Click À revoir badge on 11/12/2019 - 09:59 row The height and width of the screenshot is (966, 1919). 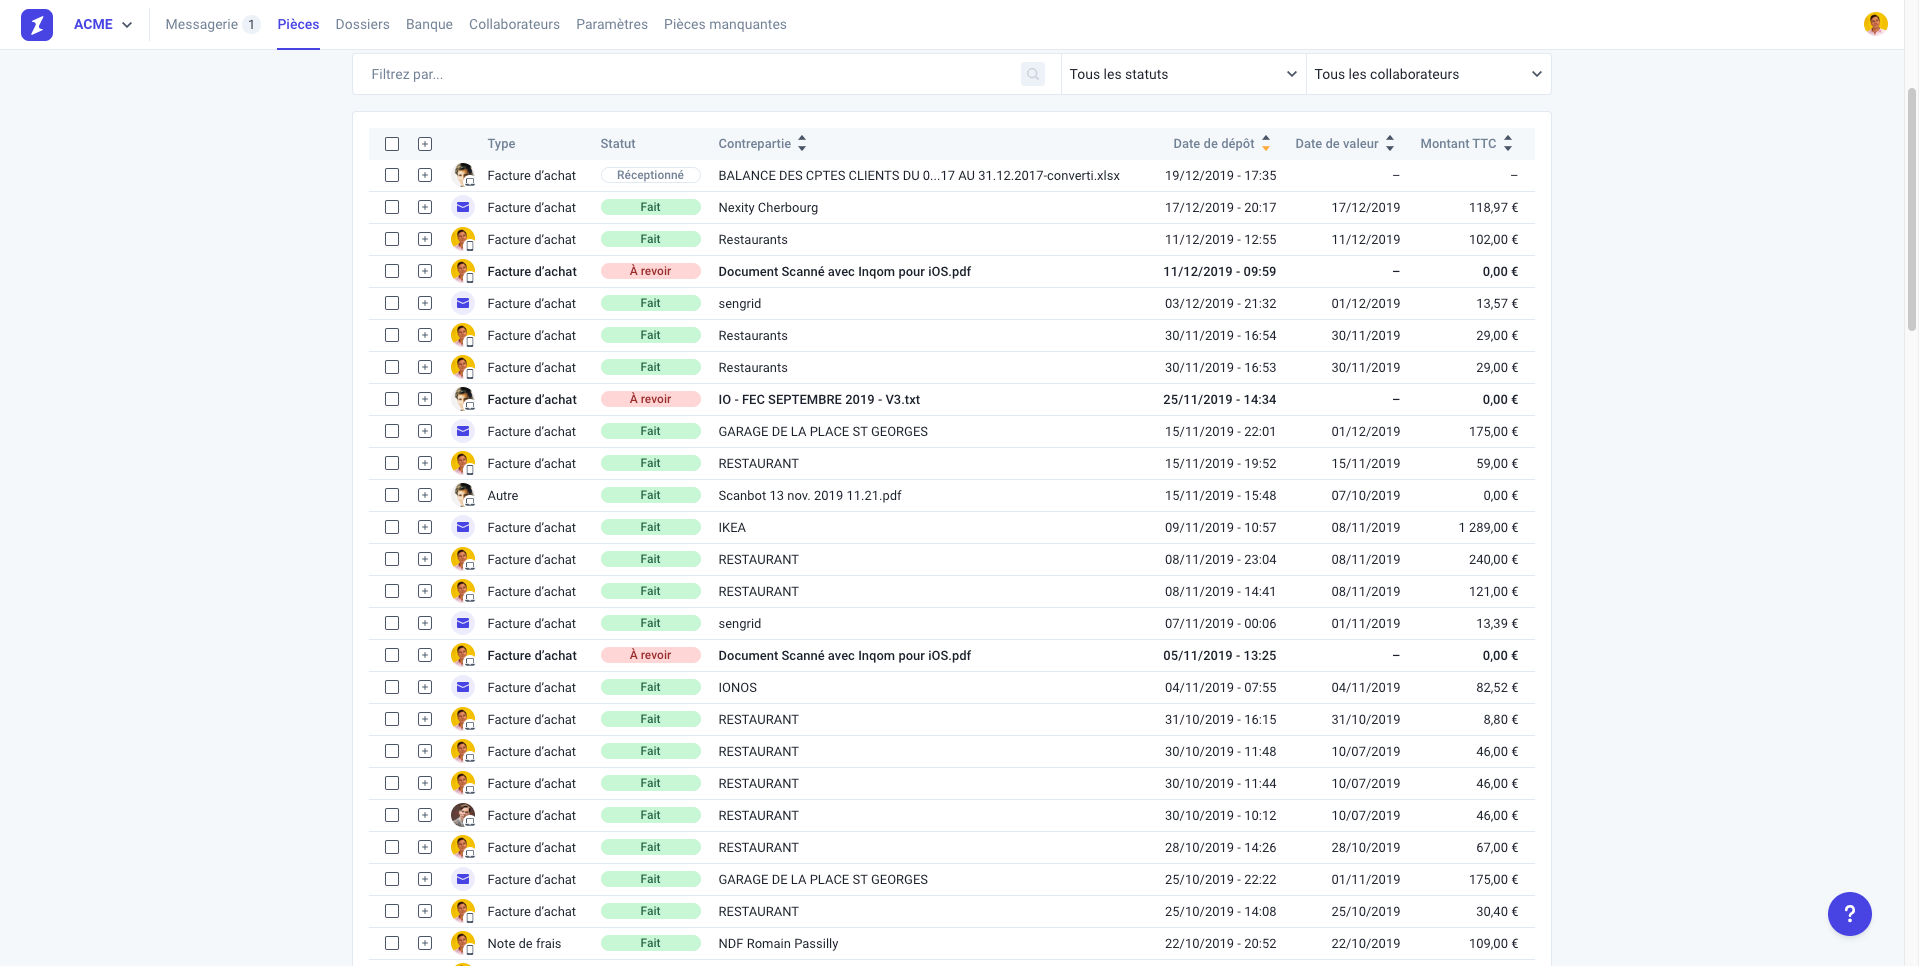click(650, 271)
